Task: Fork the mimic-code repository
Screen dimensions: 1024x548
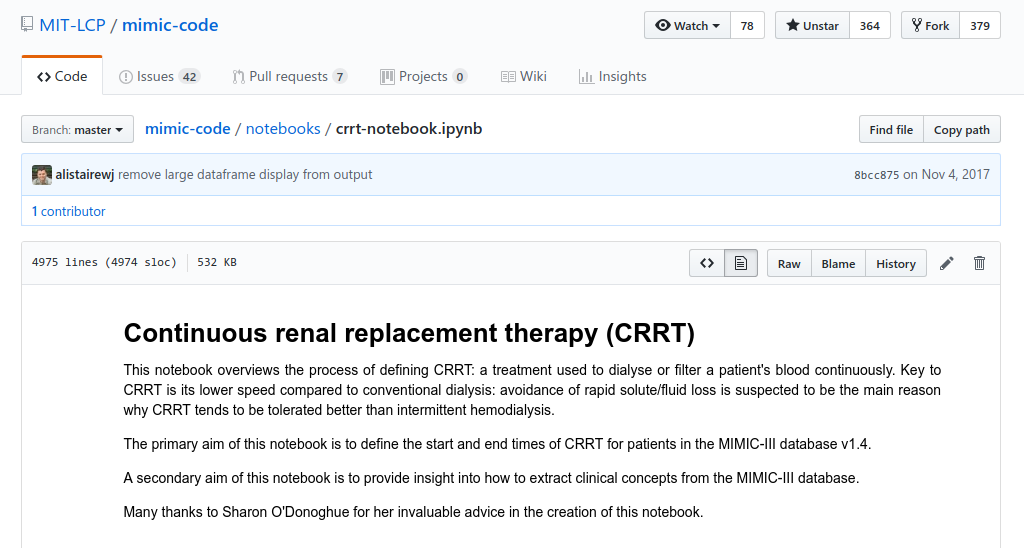Action: [930, 26]
